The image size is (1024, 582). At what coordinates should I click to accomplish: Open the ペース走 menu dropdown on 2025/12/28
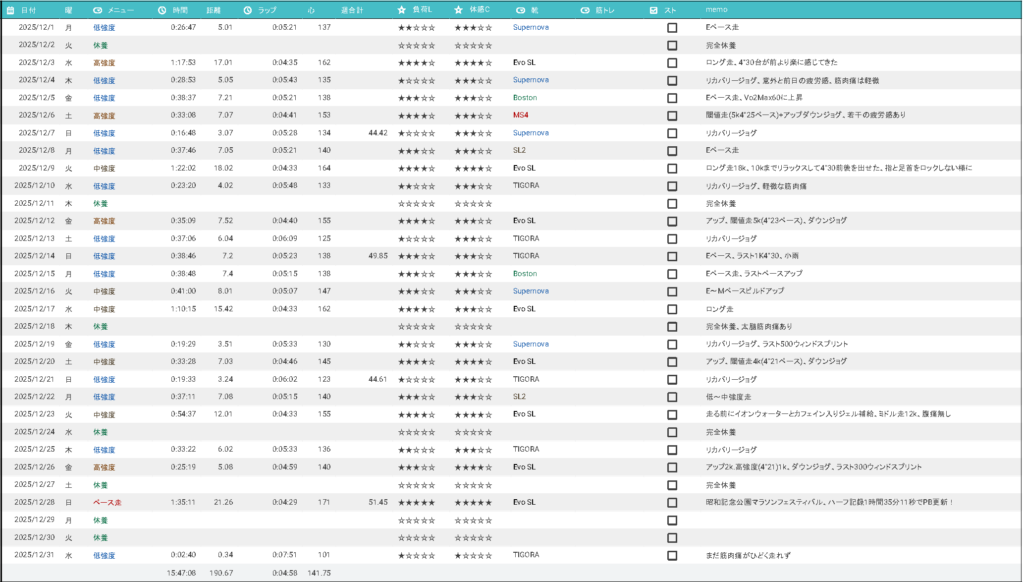point(107,502)
